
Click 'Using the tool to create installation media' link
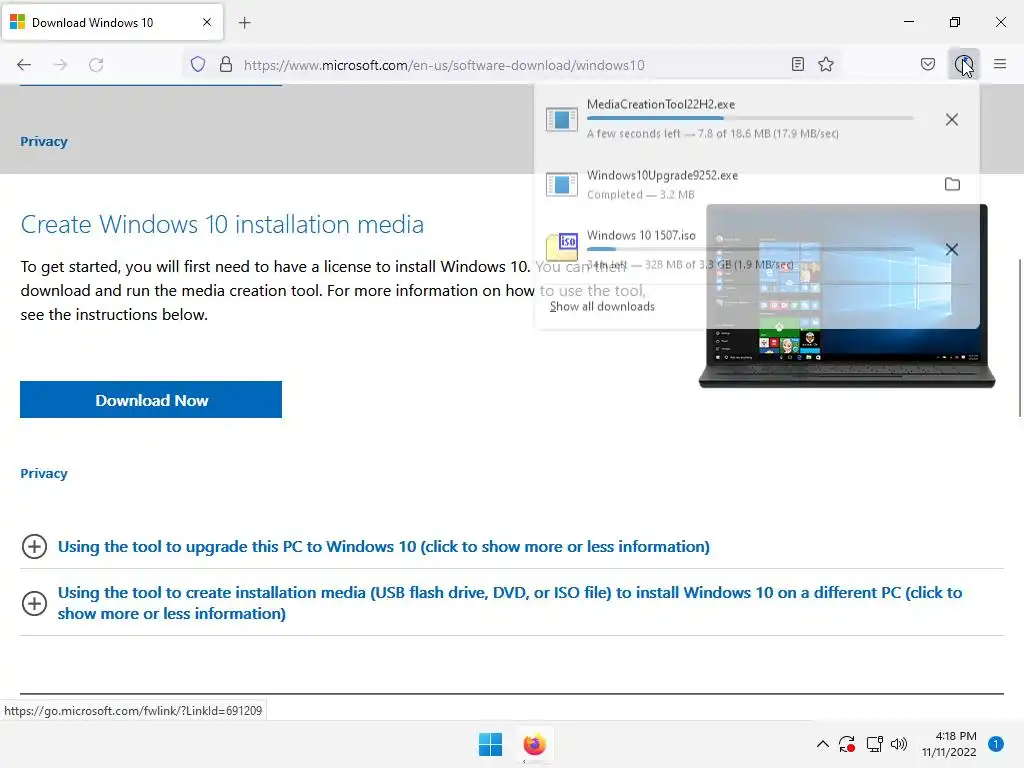pos(510,603)
